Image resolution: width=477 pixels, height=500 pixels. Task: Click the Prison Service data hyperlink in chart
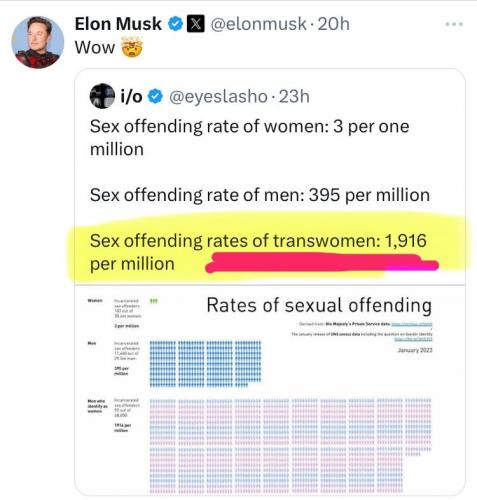(412, 324)
